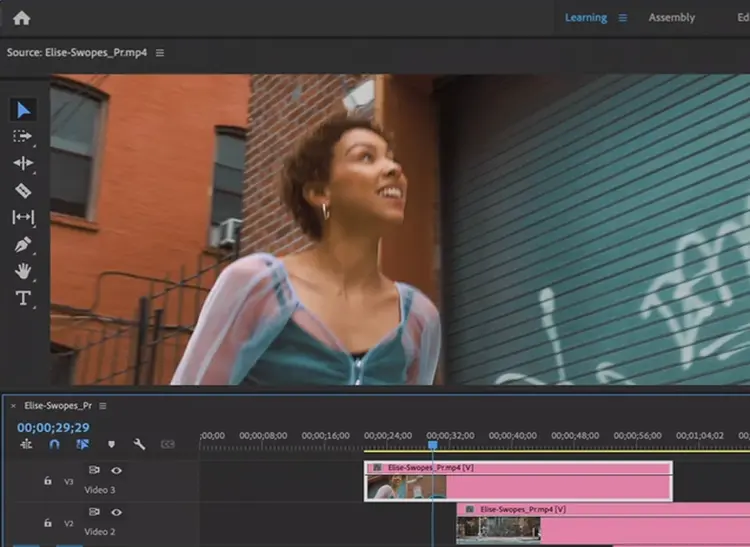Go to the Home screen

(21, 18)
